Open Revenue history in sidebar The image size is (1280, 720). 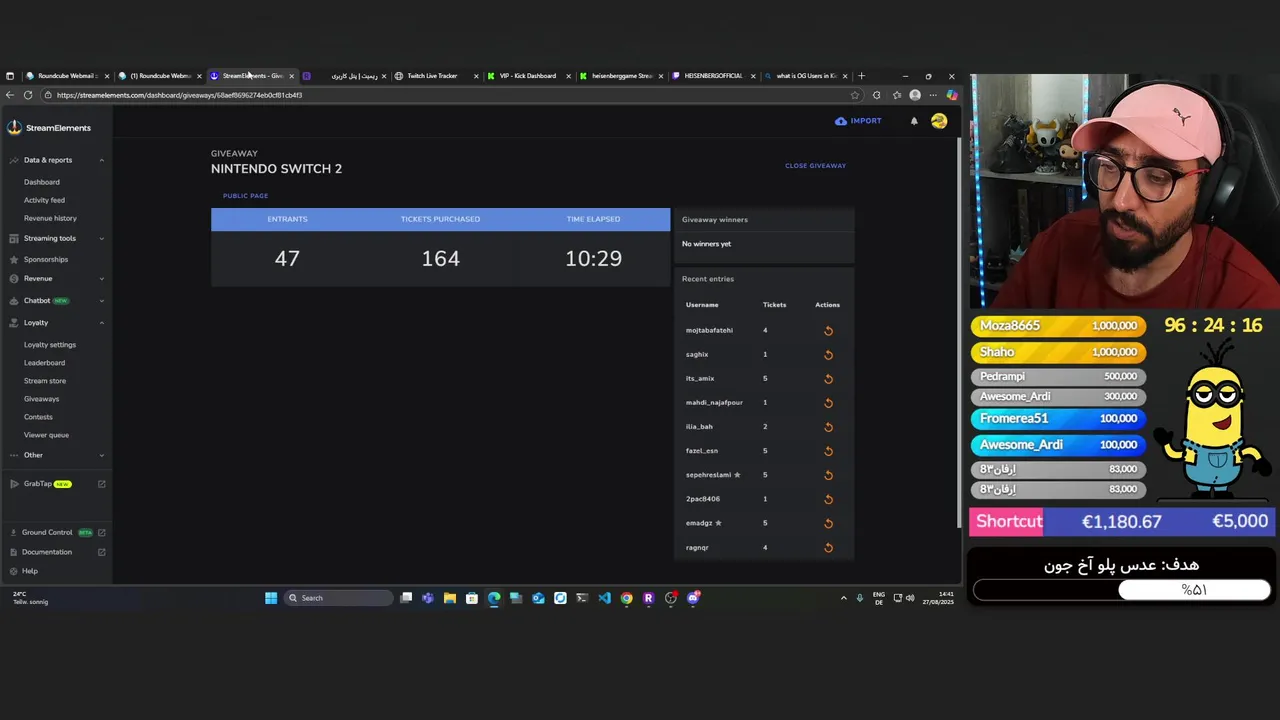(x=50, y=218)
